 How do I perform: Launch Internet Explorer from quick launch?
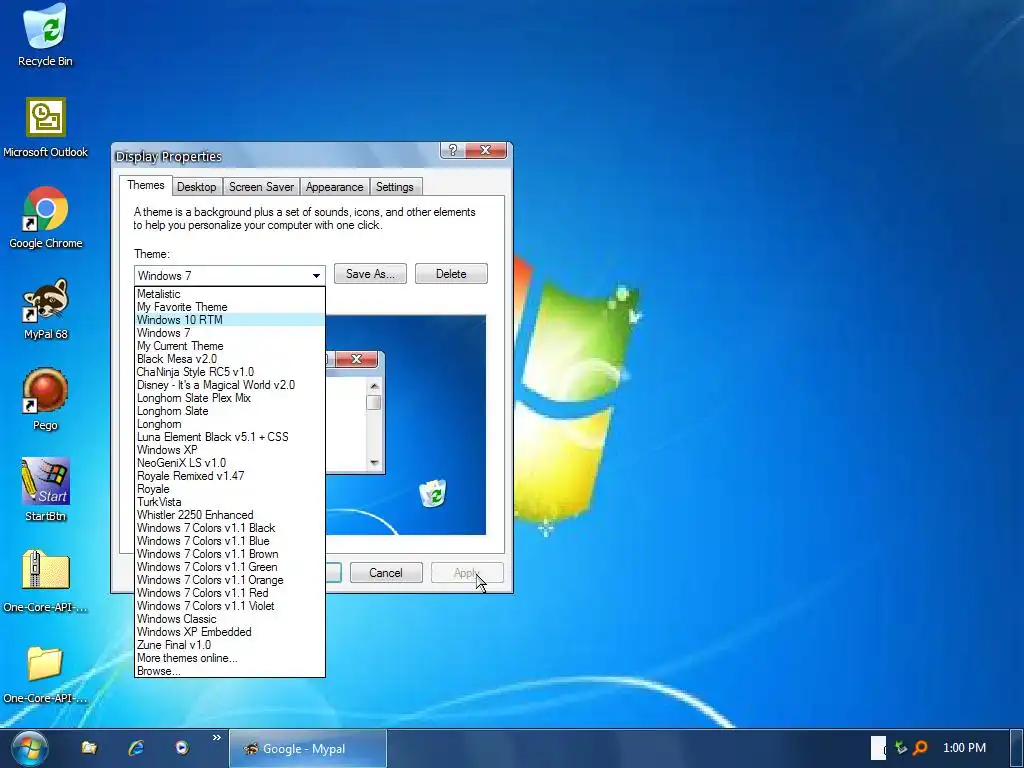(x=136, y=748)
